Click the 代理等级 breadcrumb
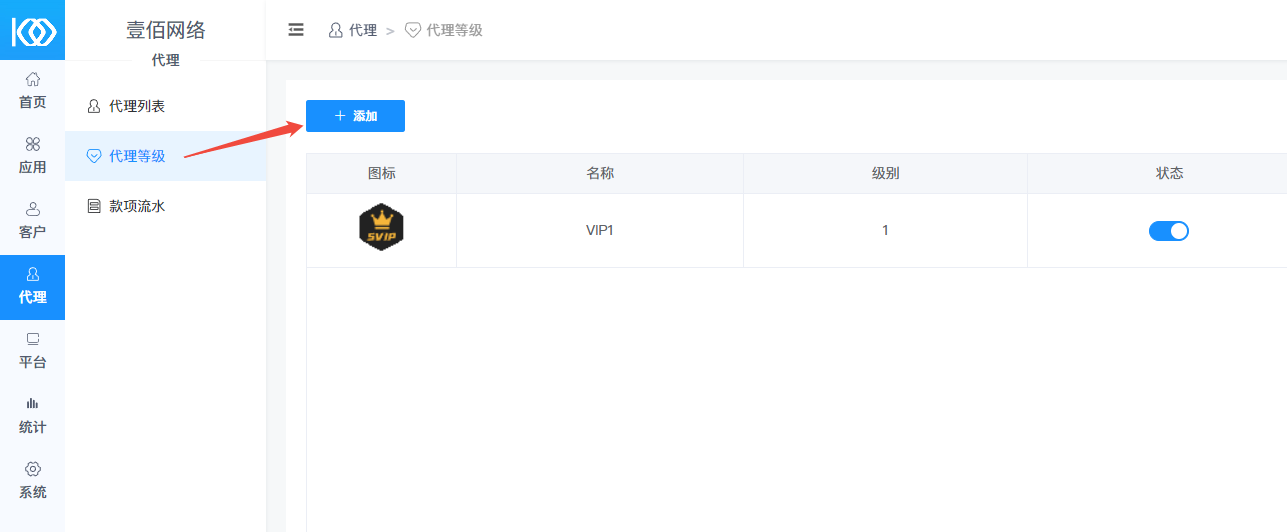This screenshot has width=1287, height=532. (444, 30)
